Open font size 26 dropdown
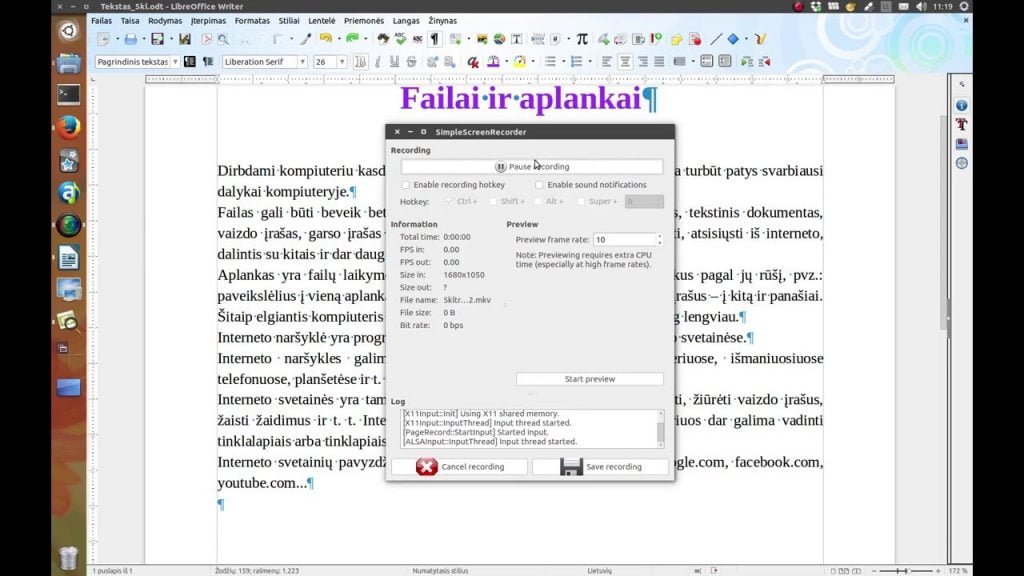1024x576 pixels. tap(342, 61)
